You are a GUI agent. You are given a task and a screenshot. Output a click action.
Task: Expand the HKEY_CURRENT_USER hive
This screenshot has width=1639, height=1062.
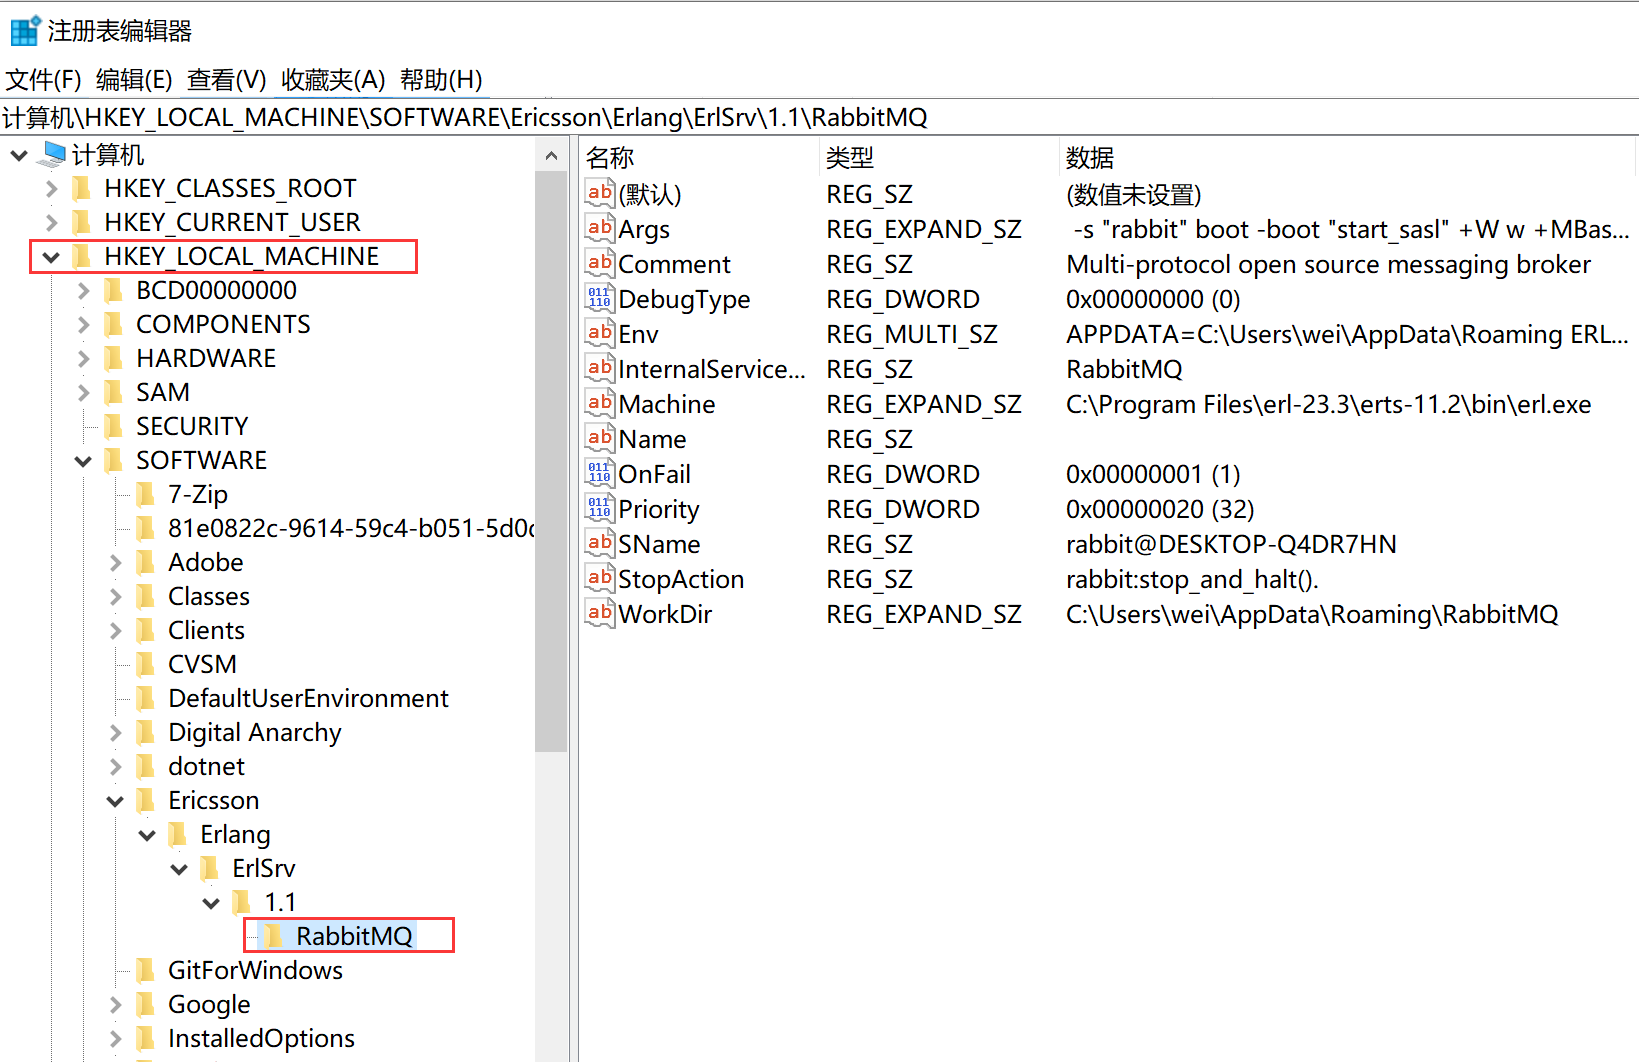point(51,222)
